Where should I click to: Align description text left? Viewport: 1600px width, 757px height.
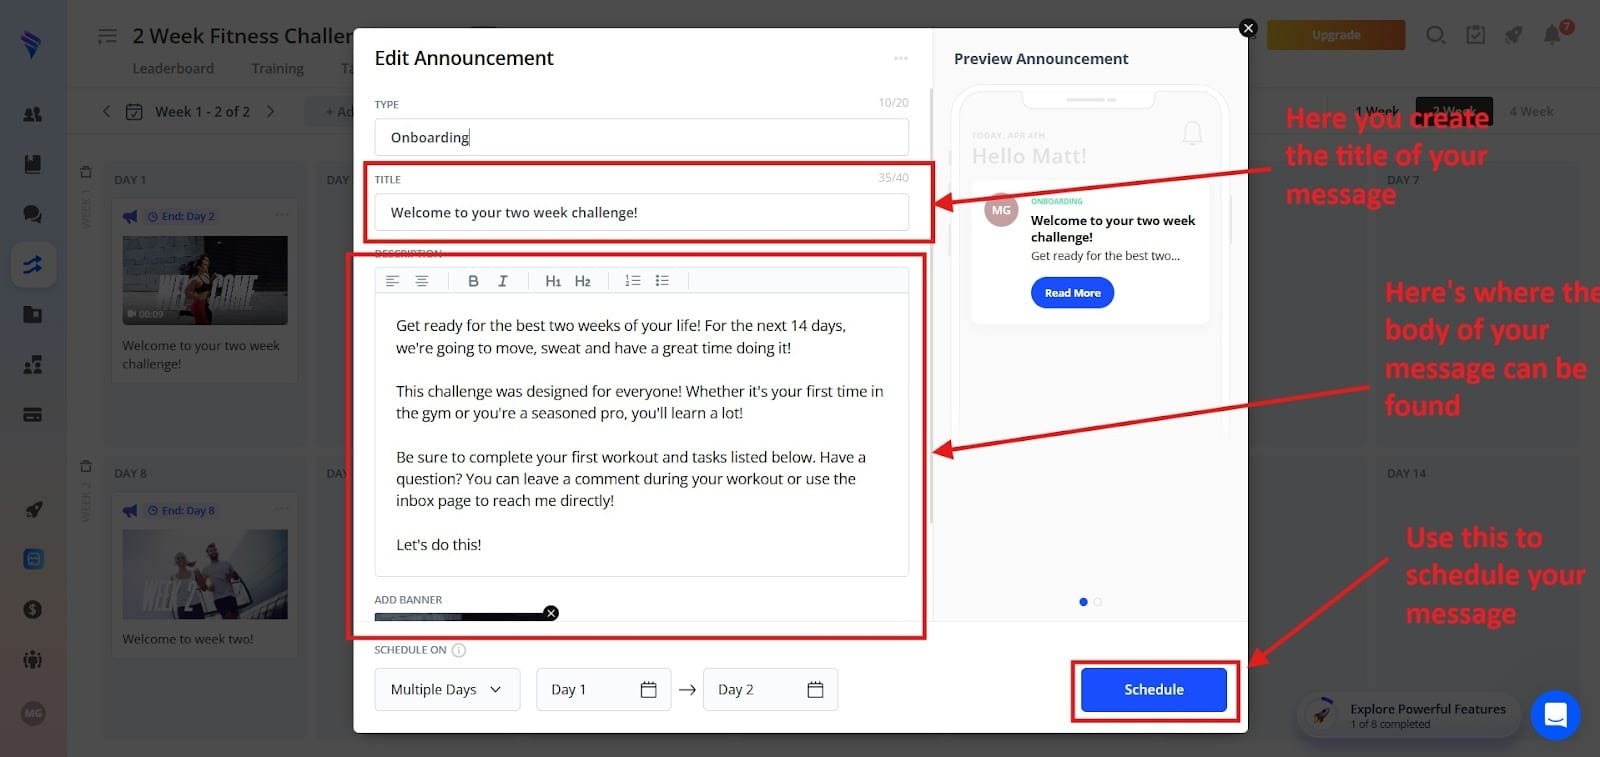[392, 281]
